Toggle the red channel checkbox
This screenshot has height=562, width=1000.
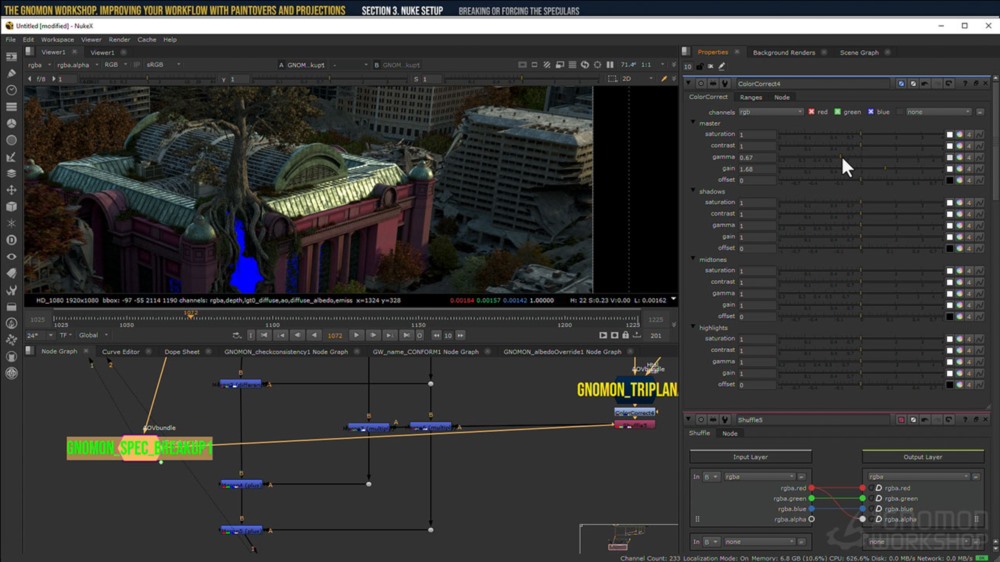811,112
